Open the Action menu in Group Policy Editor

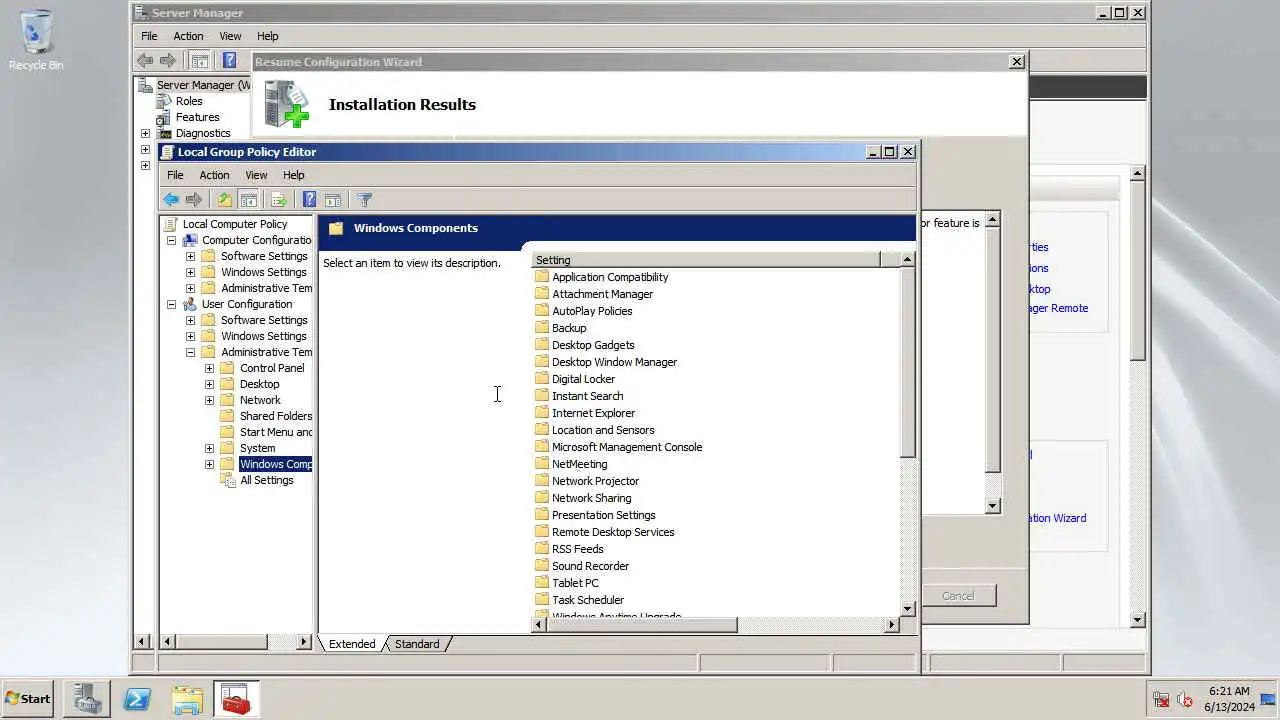(x=214, y=175)
